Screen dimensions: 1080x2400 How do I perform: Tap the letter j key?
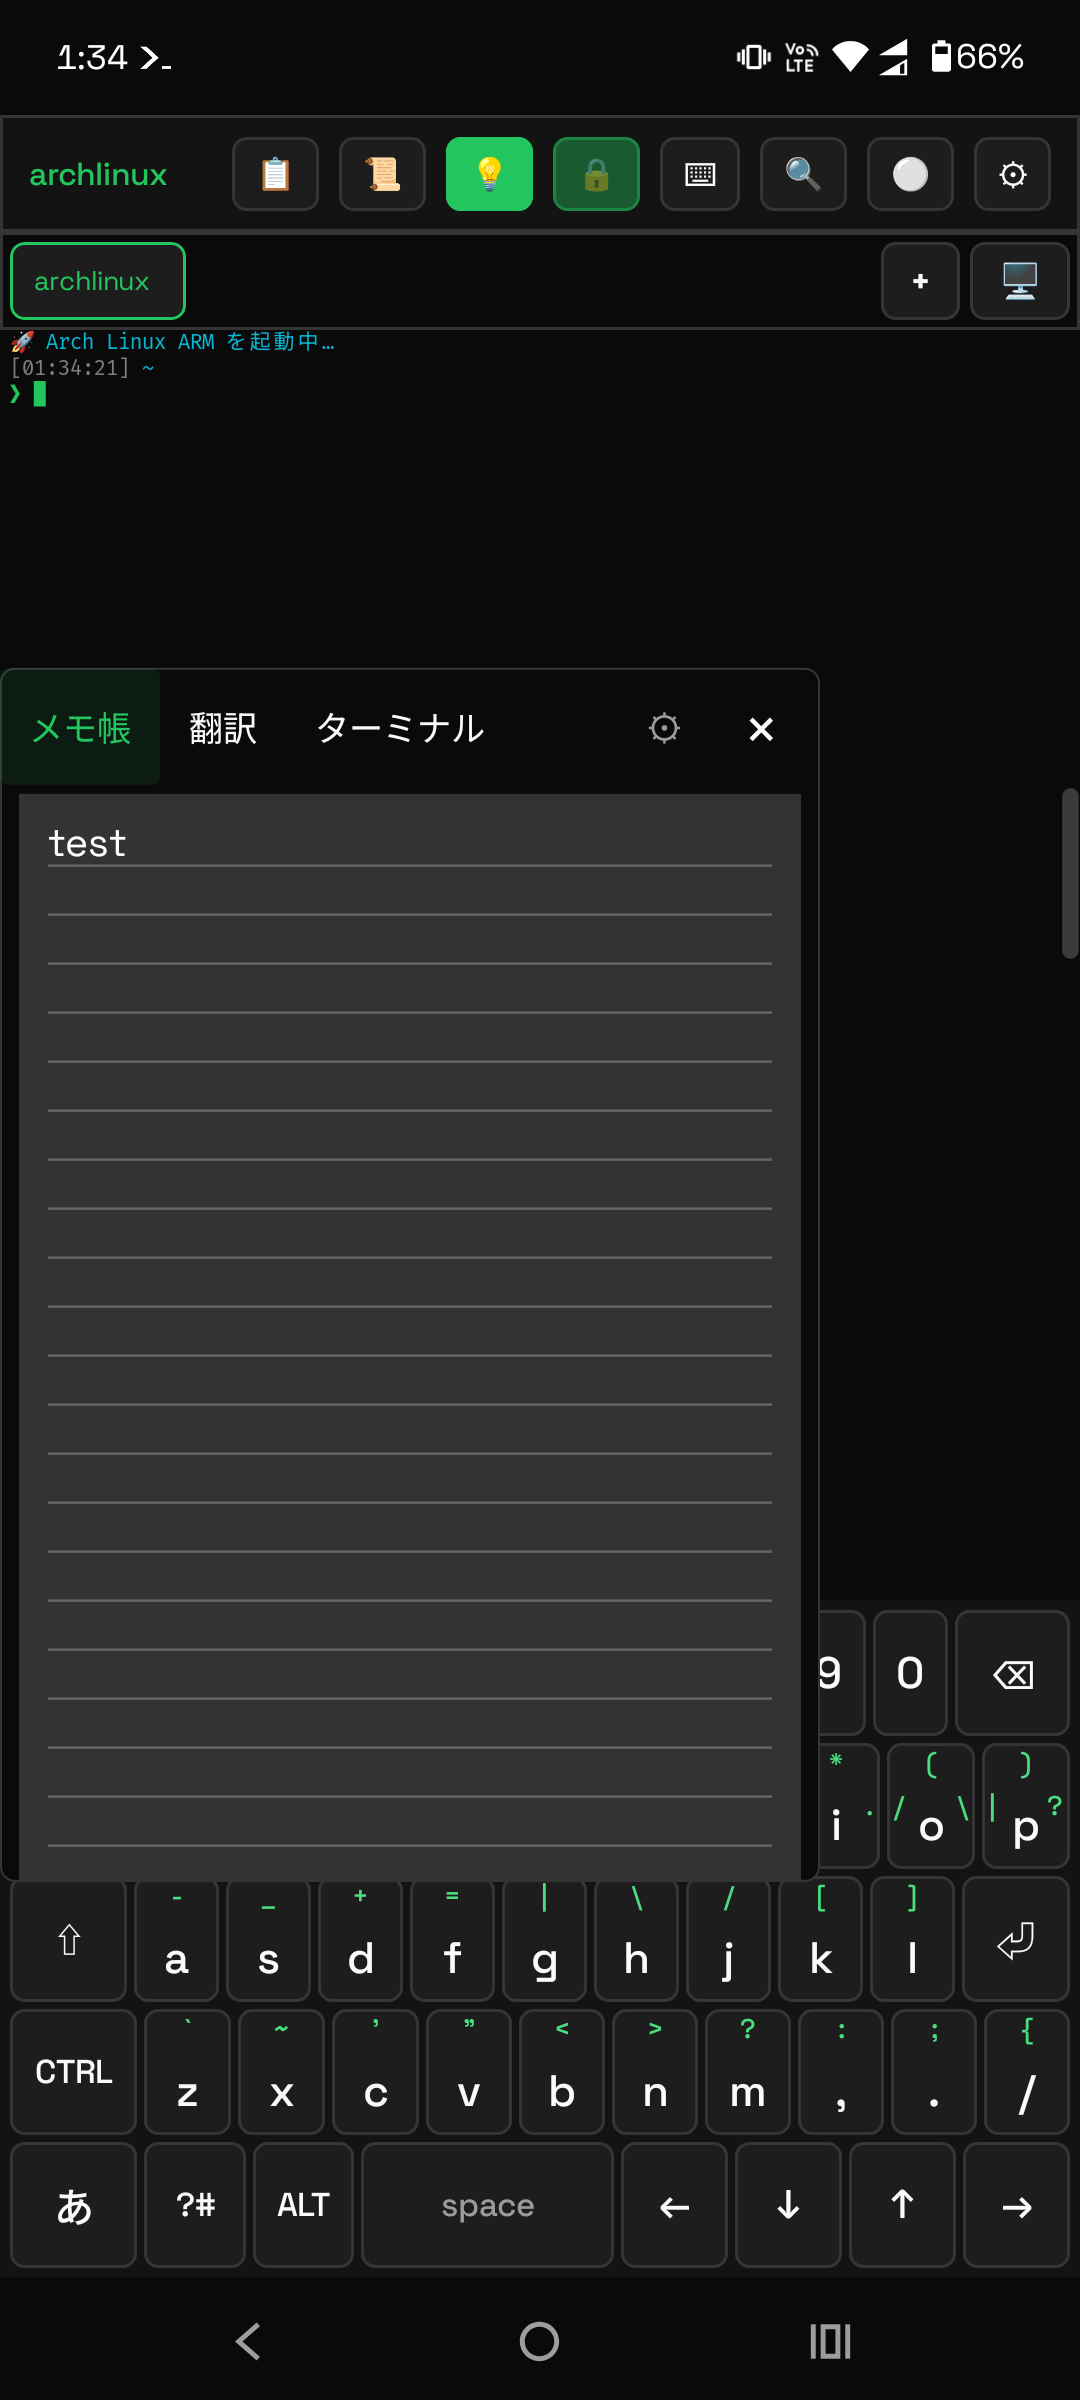[728, 1942]
